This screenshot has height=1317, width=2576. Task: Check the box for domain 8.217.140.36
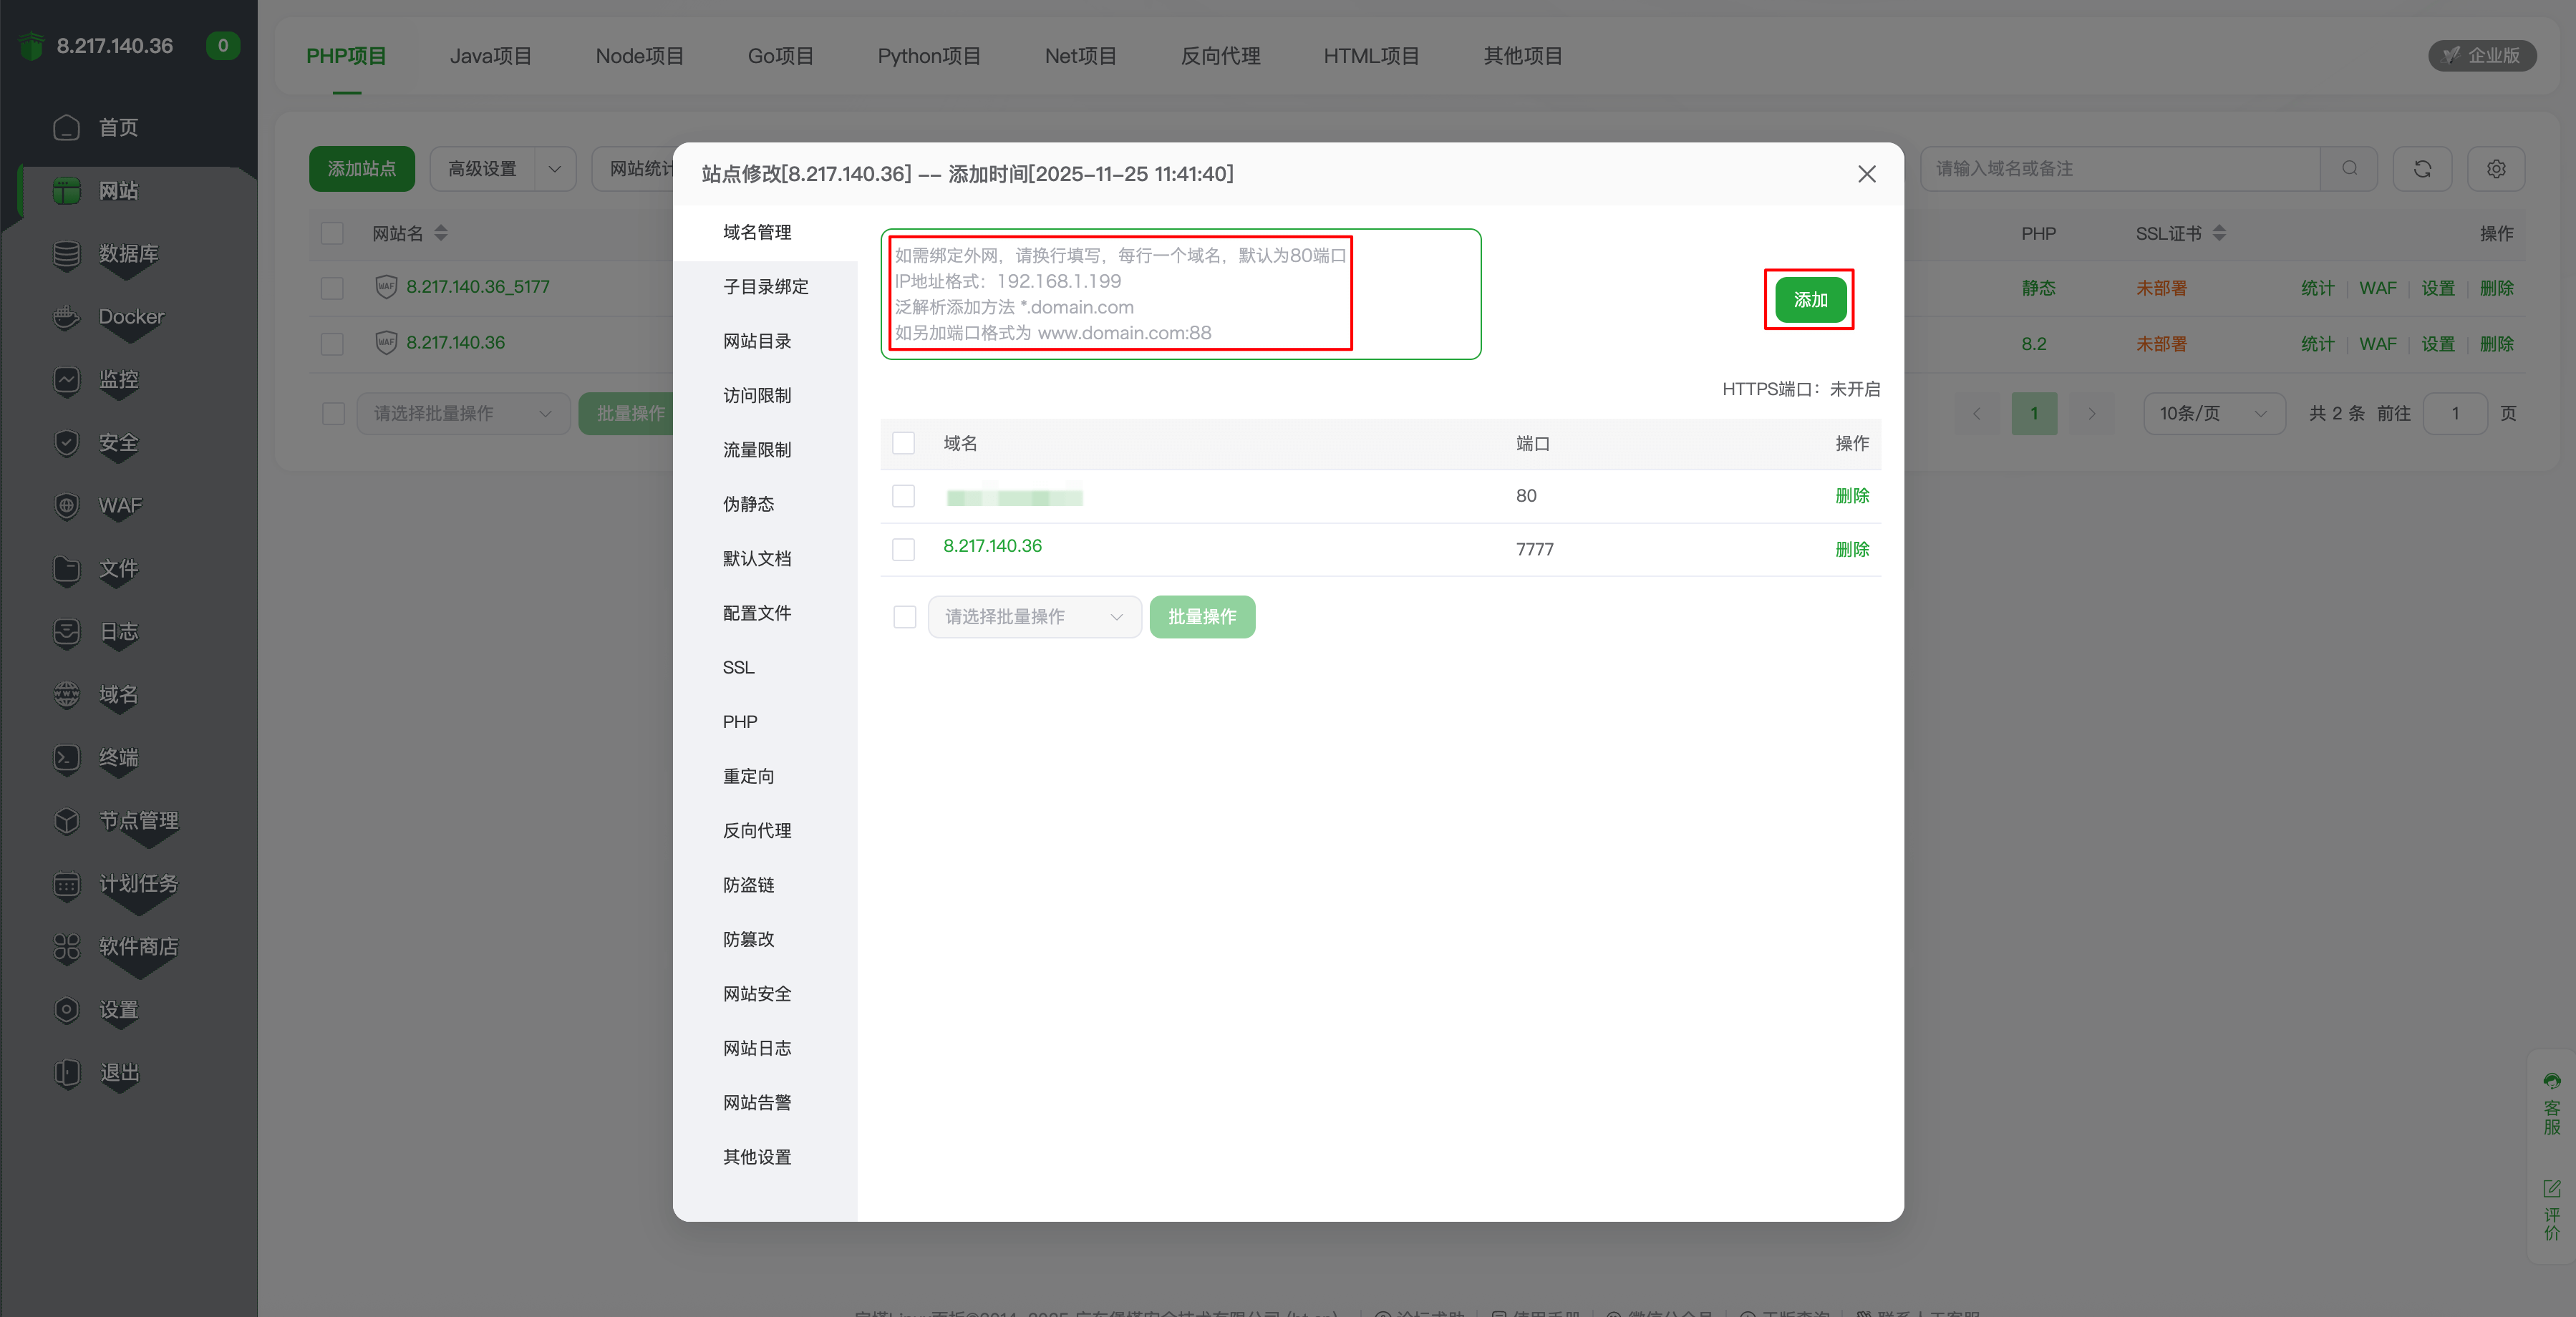tap(903, 549)
